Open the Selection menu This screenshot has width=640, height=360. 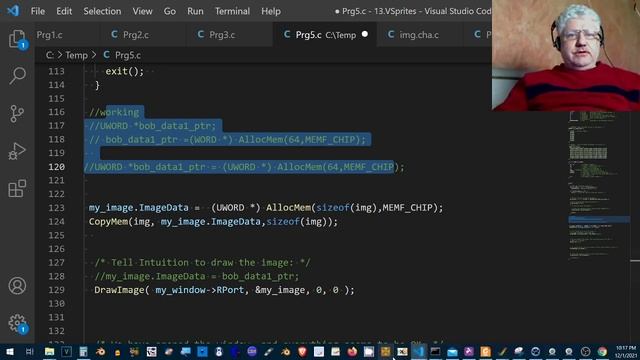(102, 11)
